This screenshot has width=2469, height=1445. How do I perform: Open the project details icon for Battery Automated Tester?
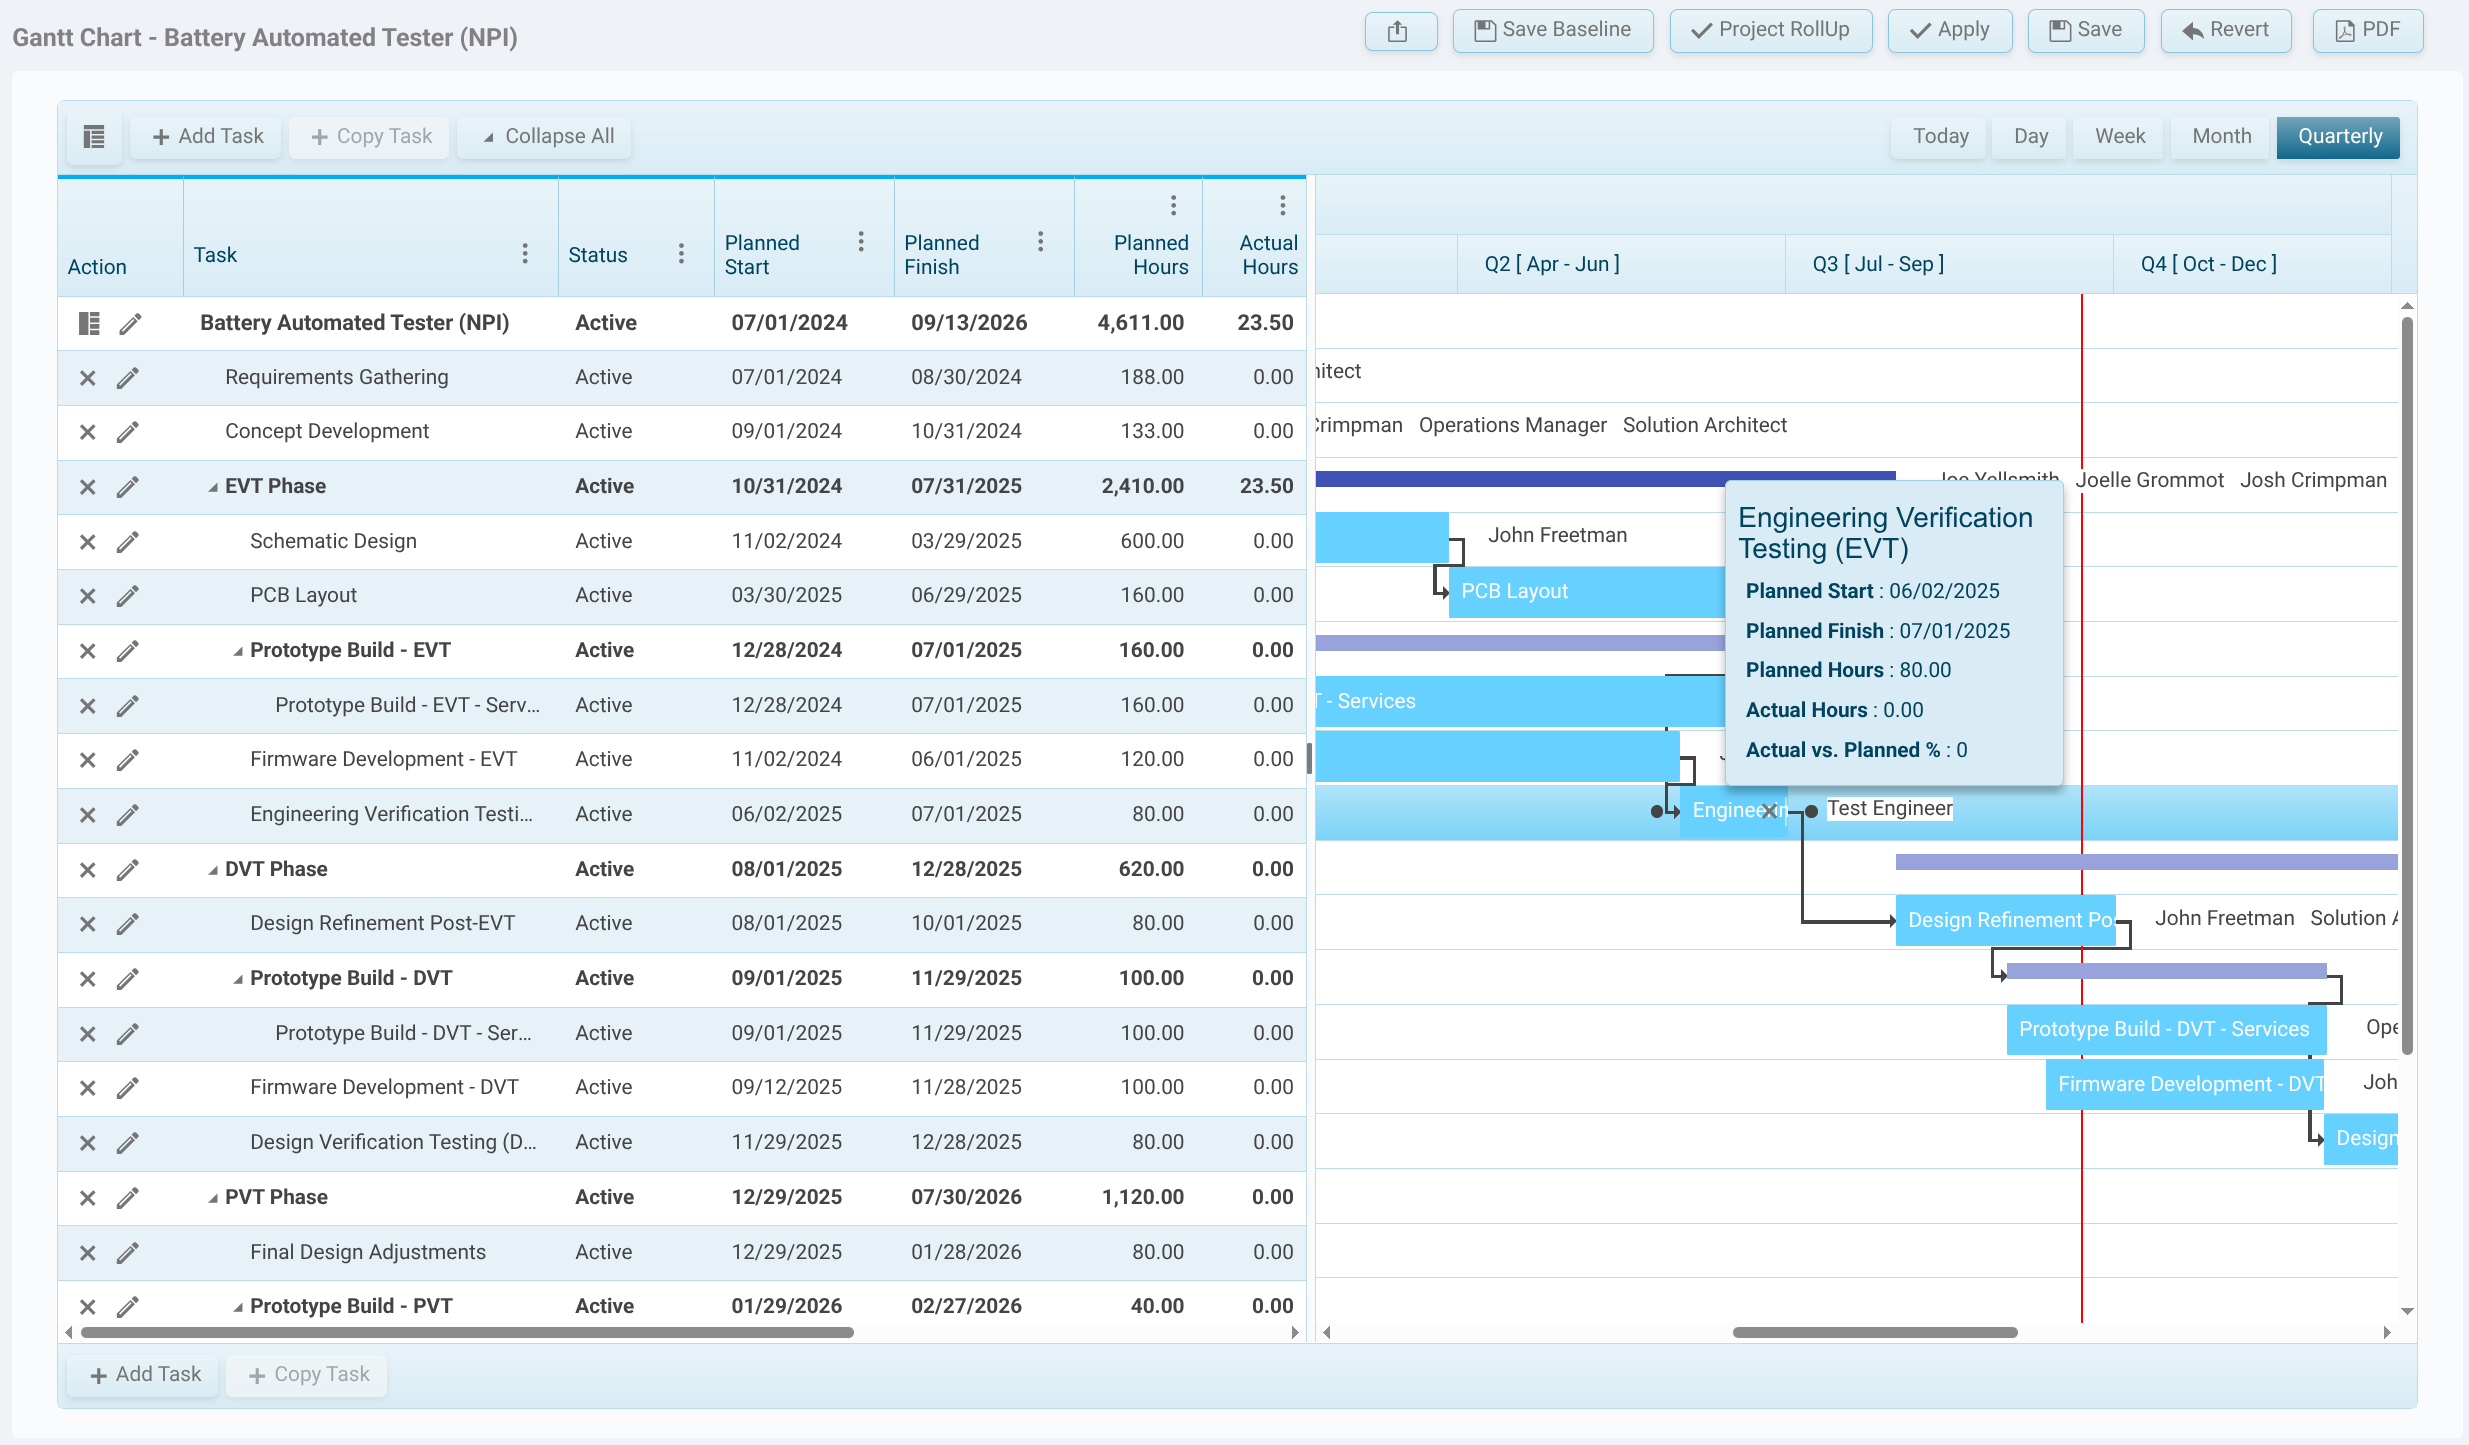click(89, 323)
